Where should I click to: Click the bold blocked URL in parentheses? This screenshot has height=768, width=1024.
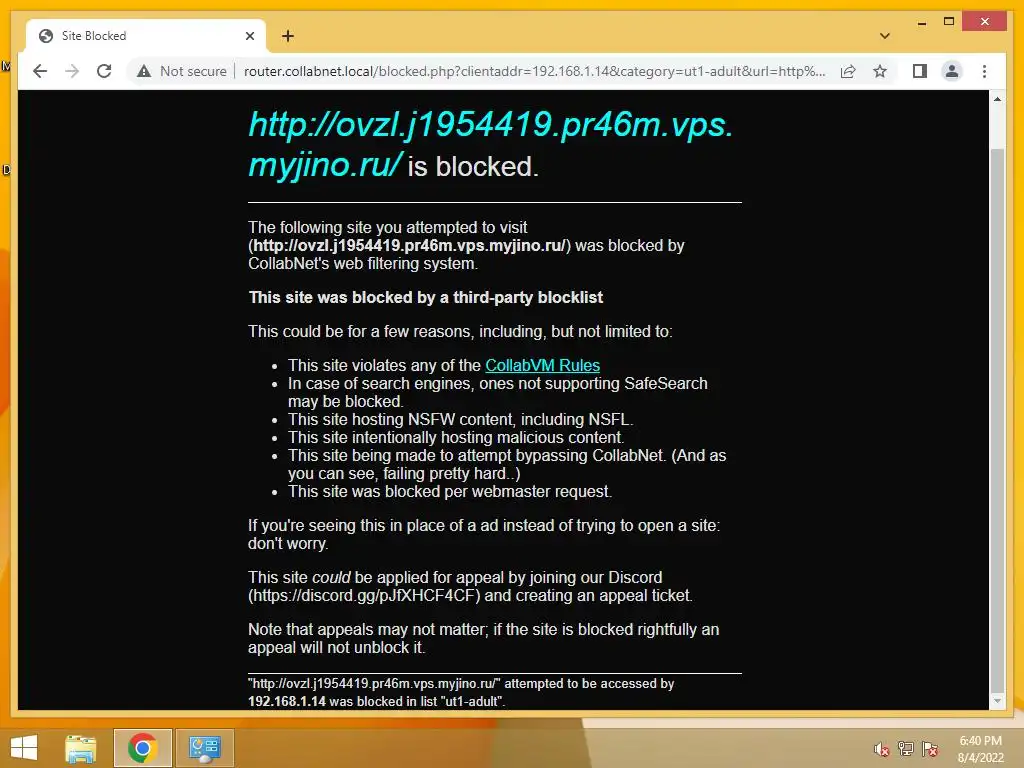pyautogui.click(x=409, y=246)
